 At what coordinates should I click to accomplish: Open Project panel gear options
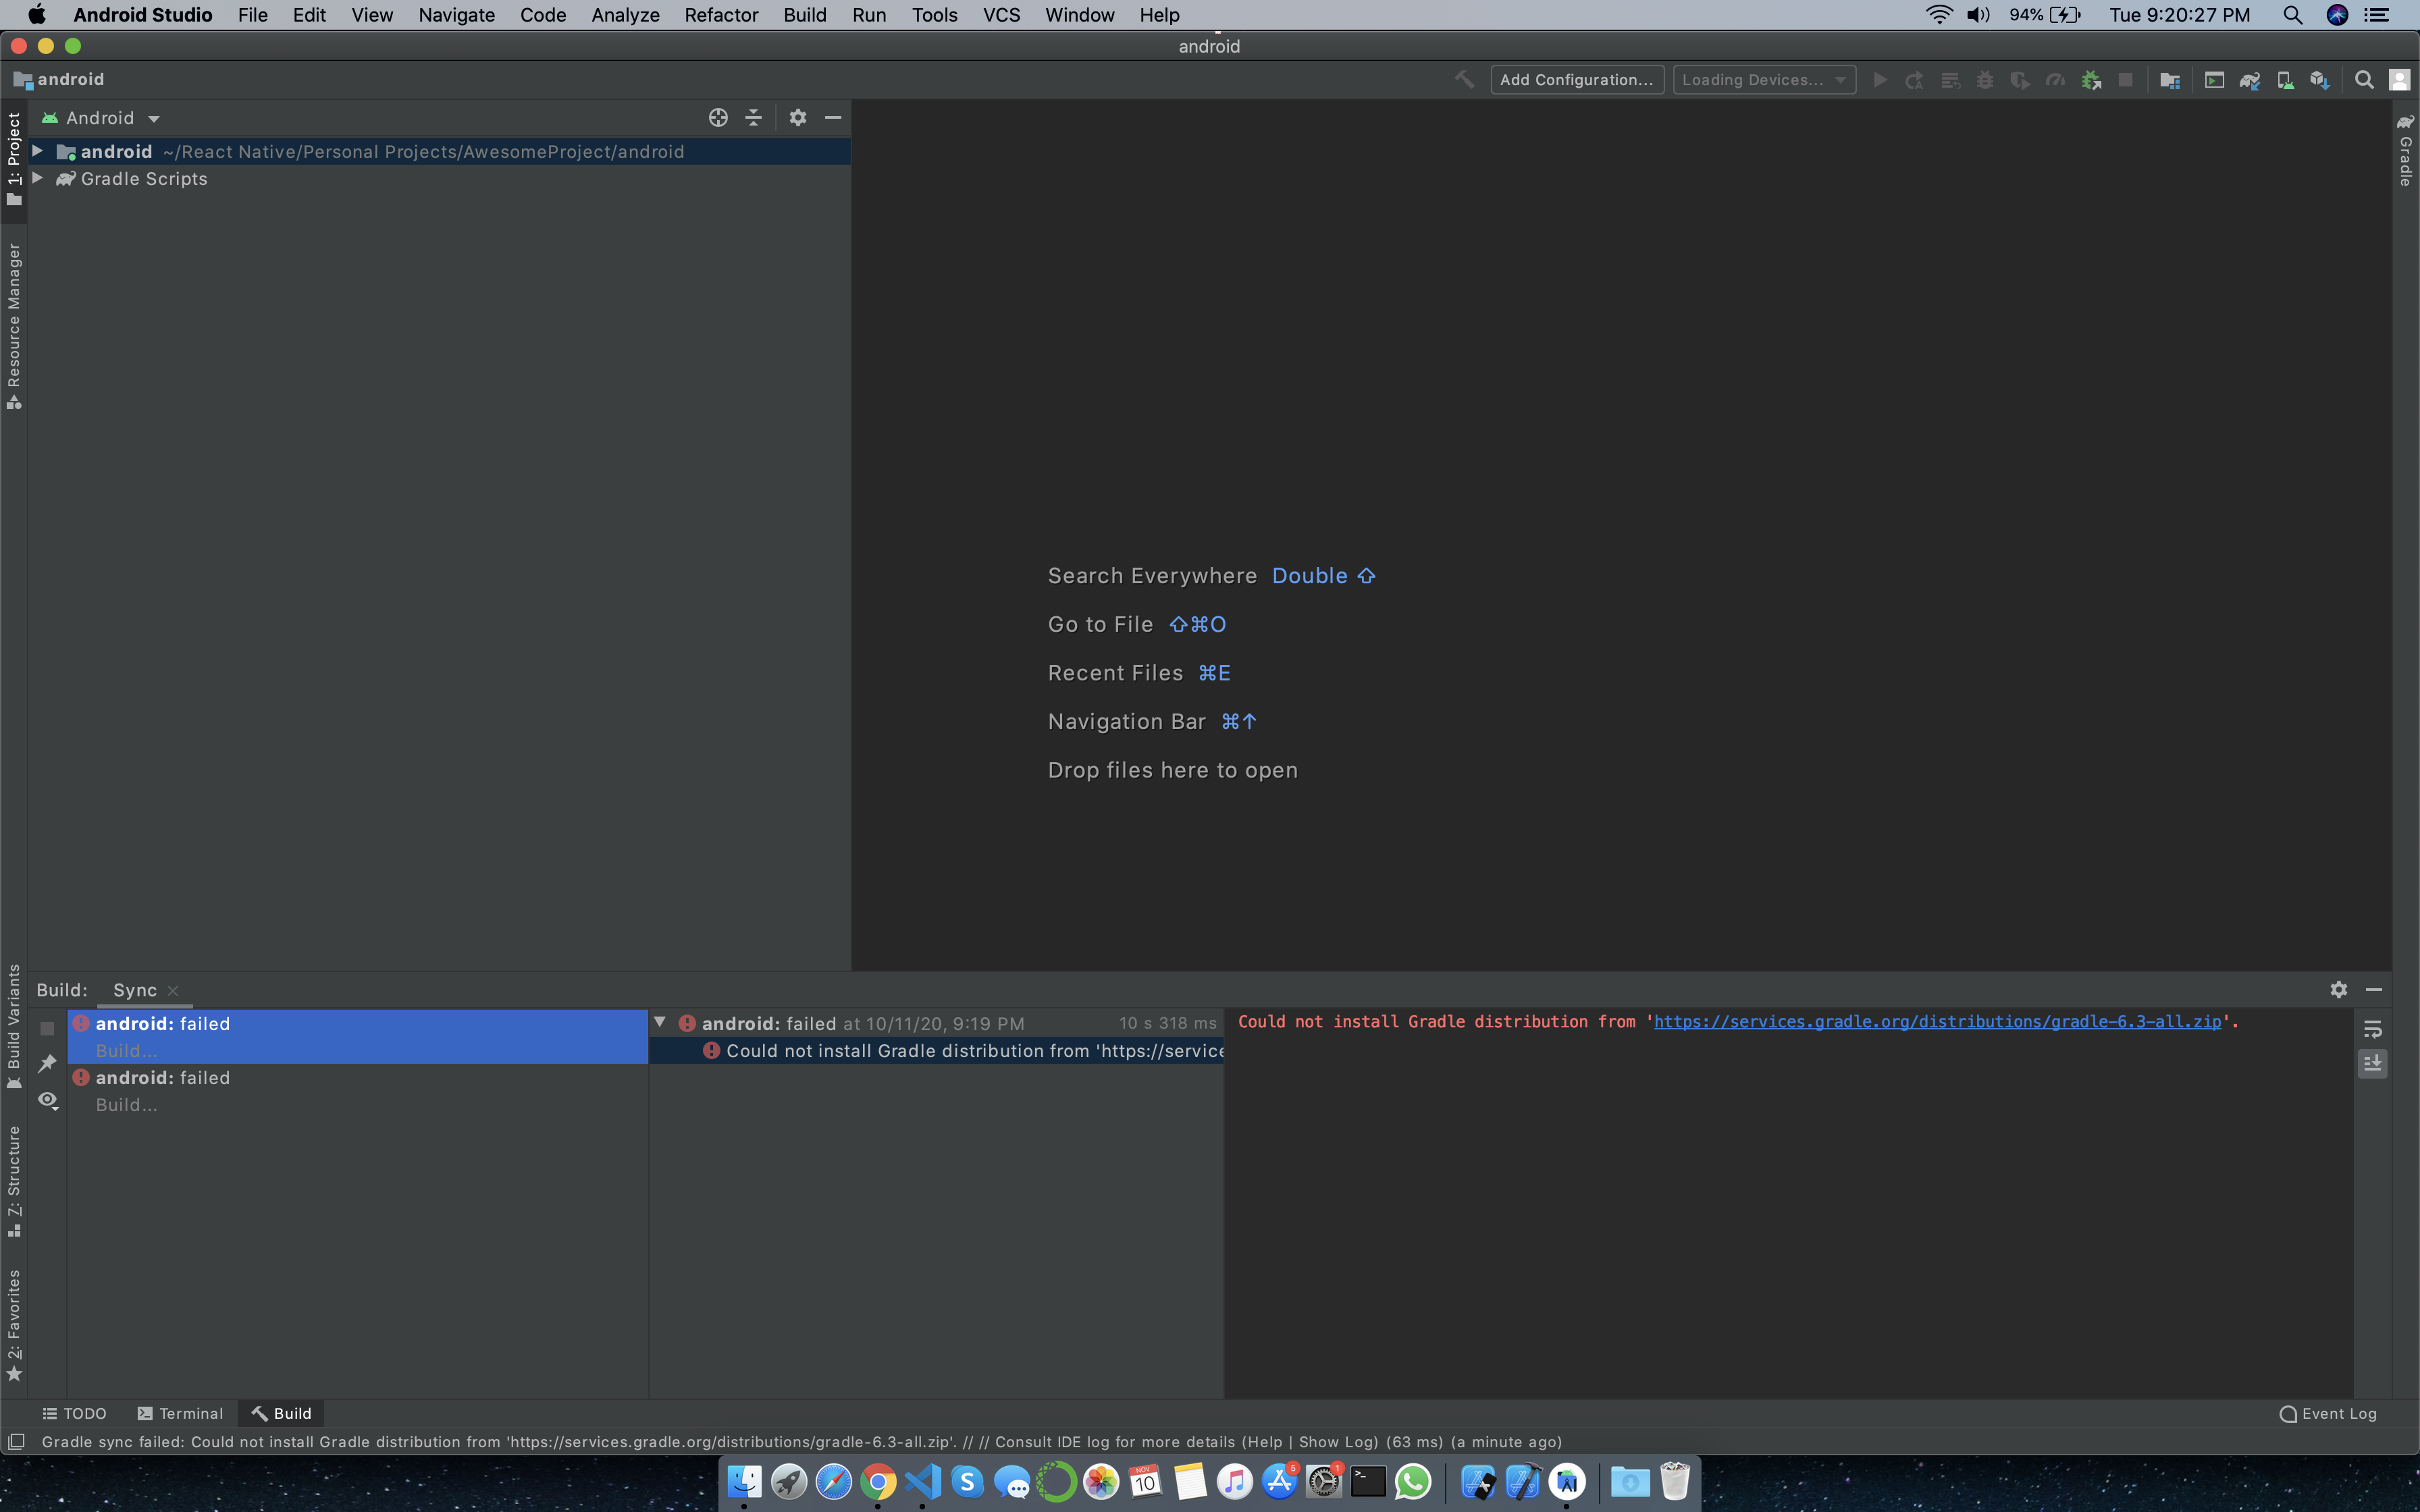[797, 118]
